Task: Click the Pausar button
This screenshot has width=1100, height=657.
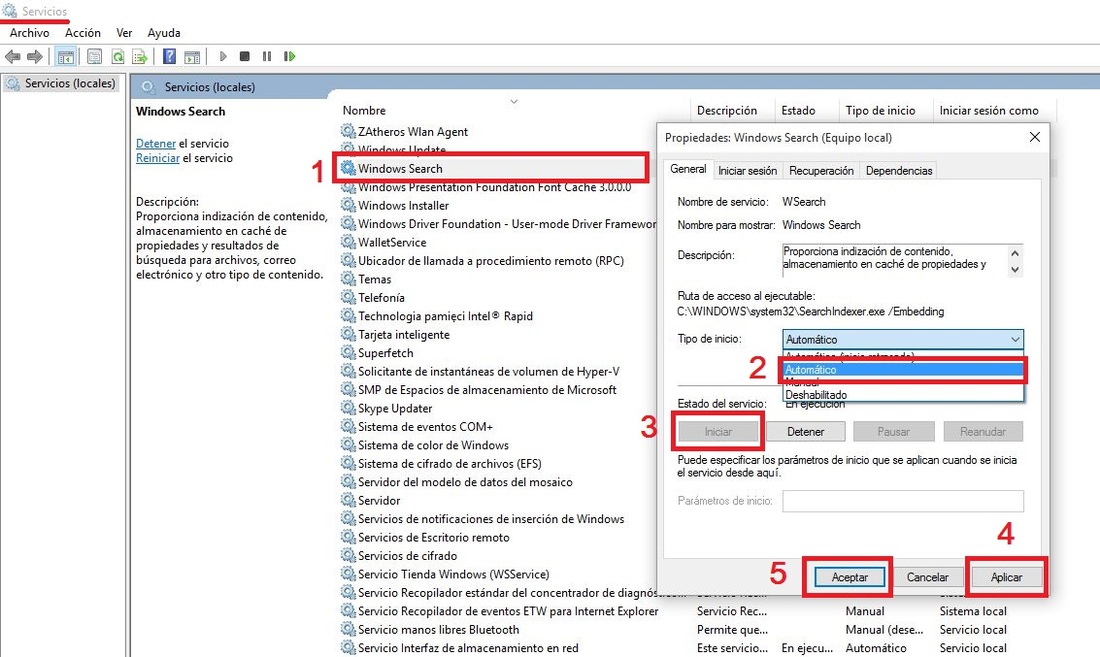Action: click(x=893, y=432)
